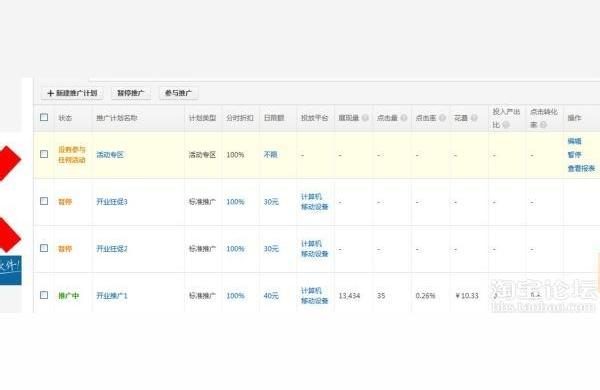This screenshot has height=390, width=600.
Task: Click the 推广中 status of 开业推广1
Action: [x=68, y=296]
